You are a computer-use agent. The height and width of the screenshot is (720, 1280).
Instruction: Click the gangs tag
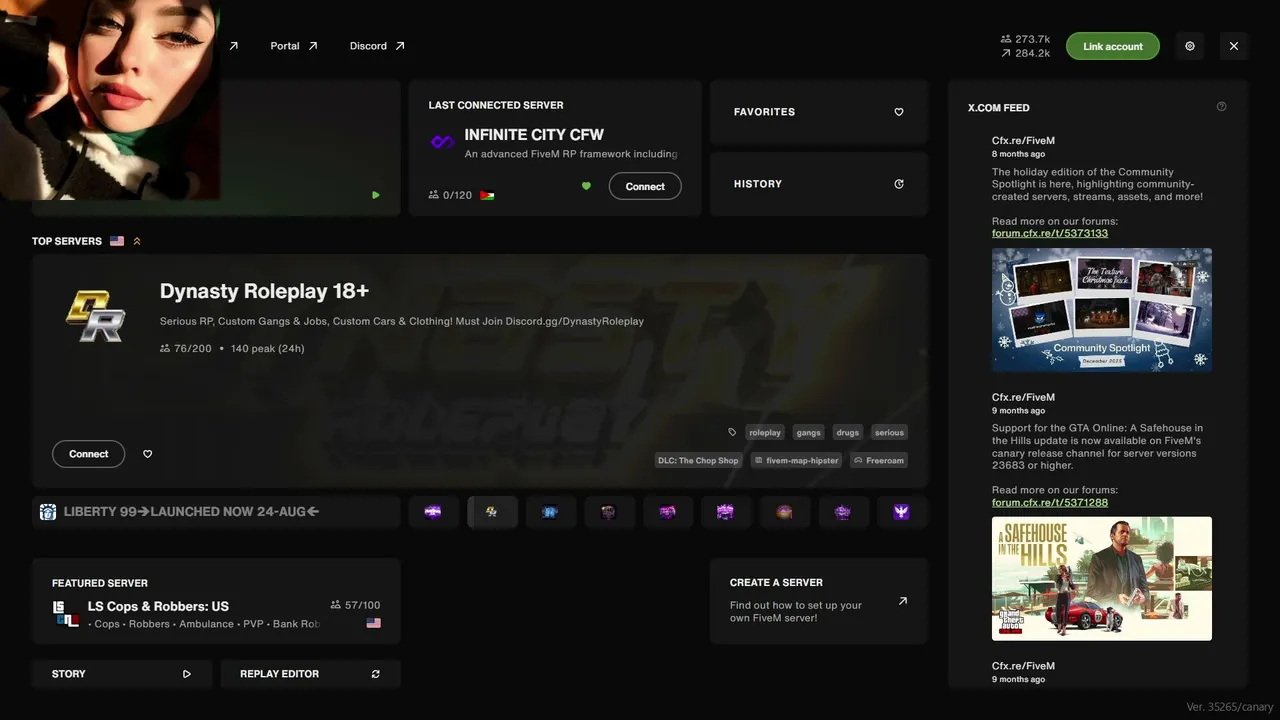(809, 433)
